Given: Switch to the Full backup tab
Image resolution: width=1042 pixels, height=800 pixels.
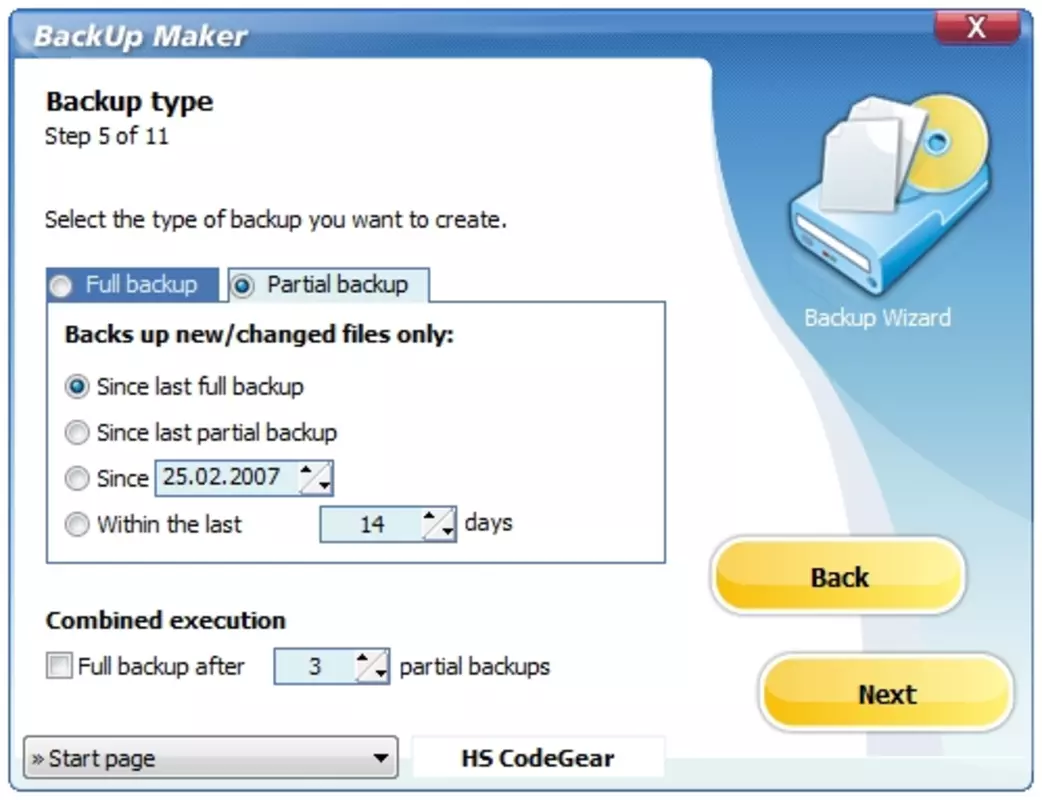Looking at the screenshot, I should [132, 285].
